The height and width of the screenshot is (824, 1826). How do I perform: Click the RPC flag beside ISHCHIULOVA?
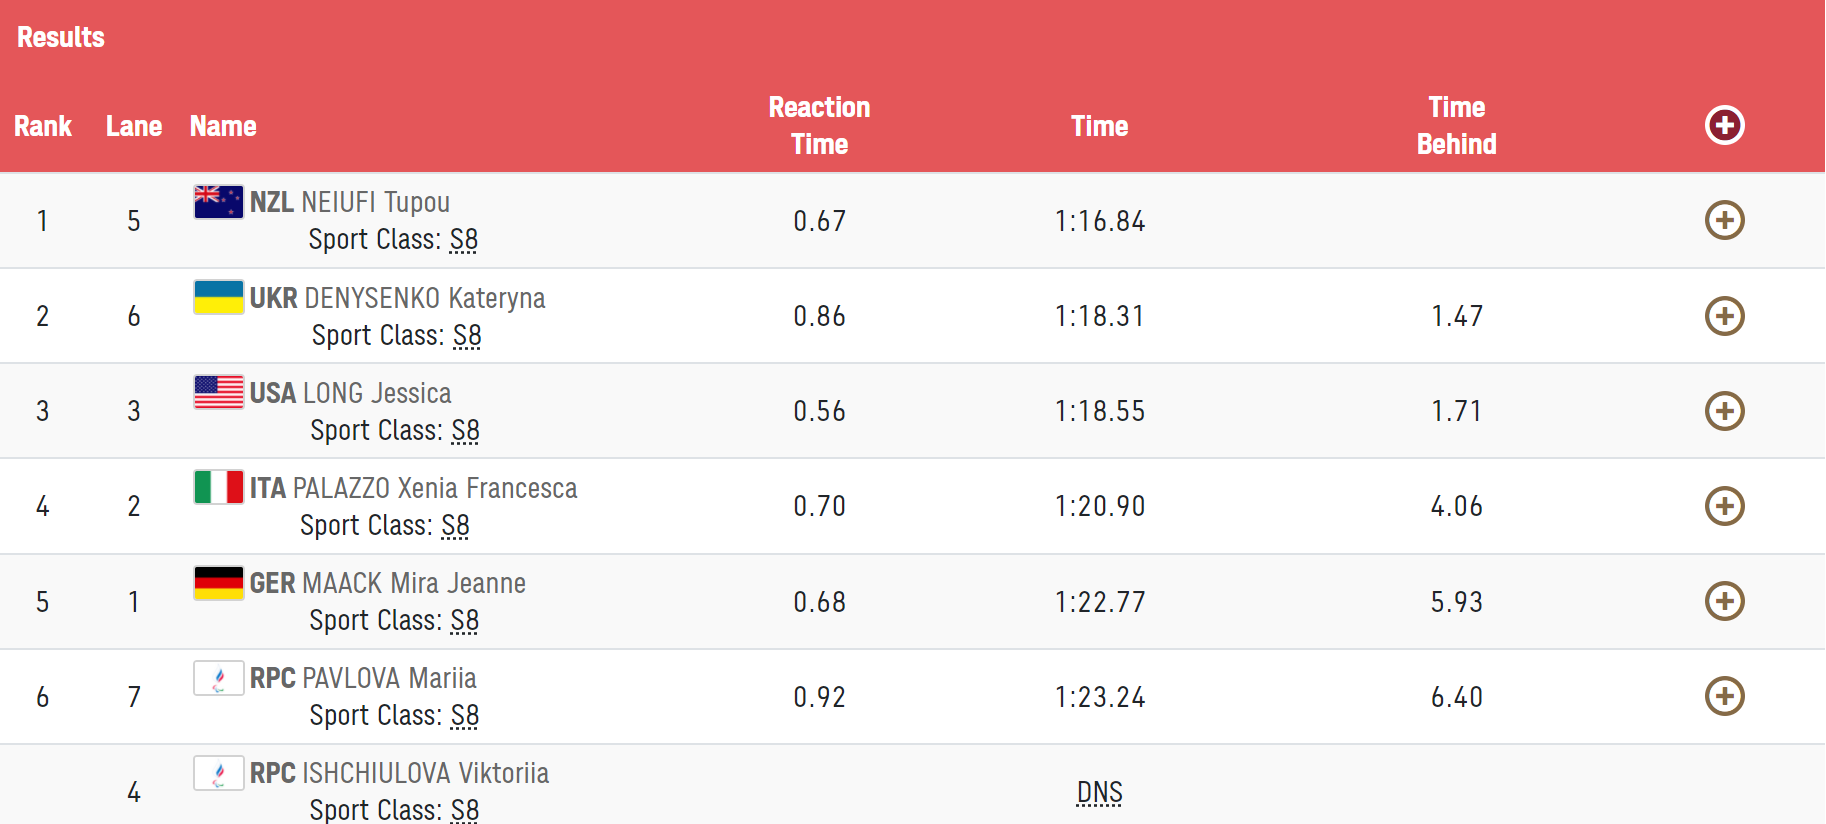coord(218,773)
